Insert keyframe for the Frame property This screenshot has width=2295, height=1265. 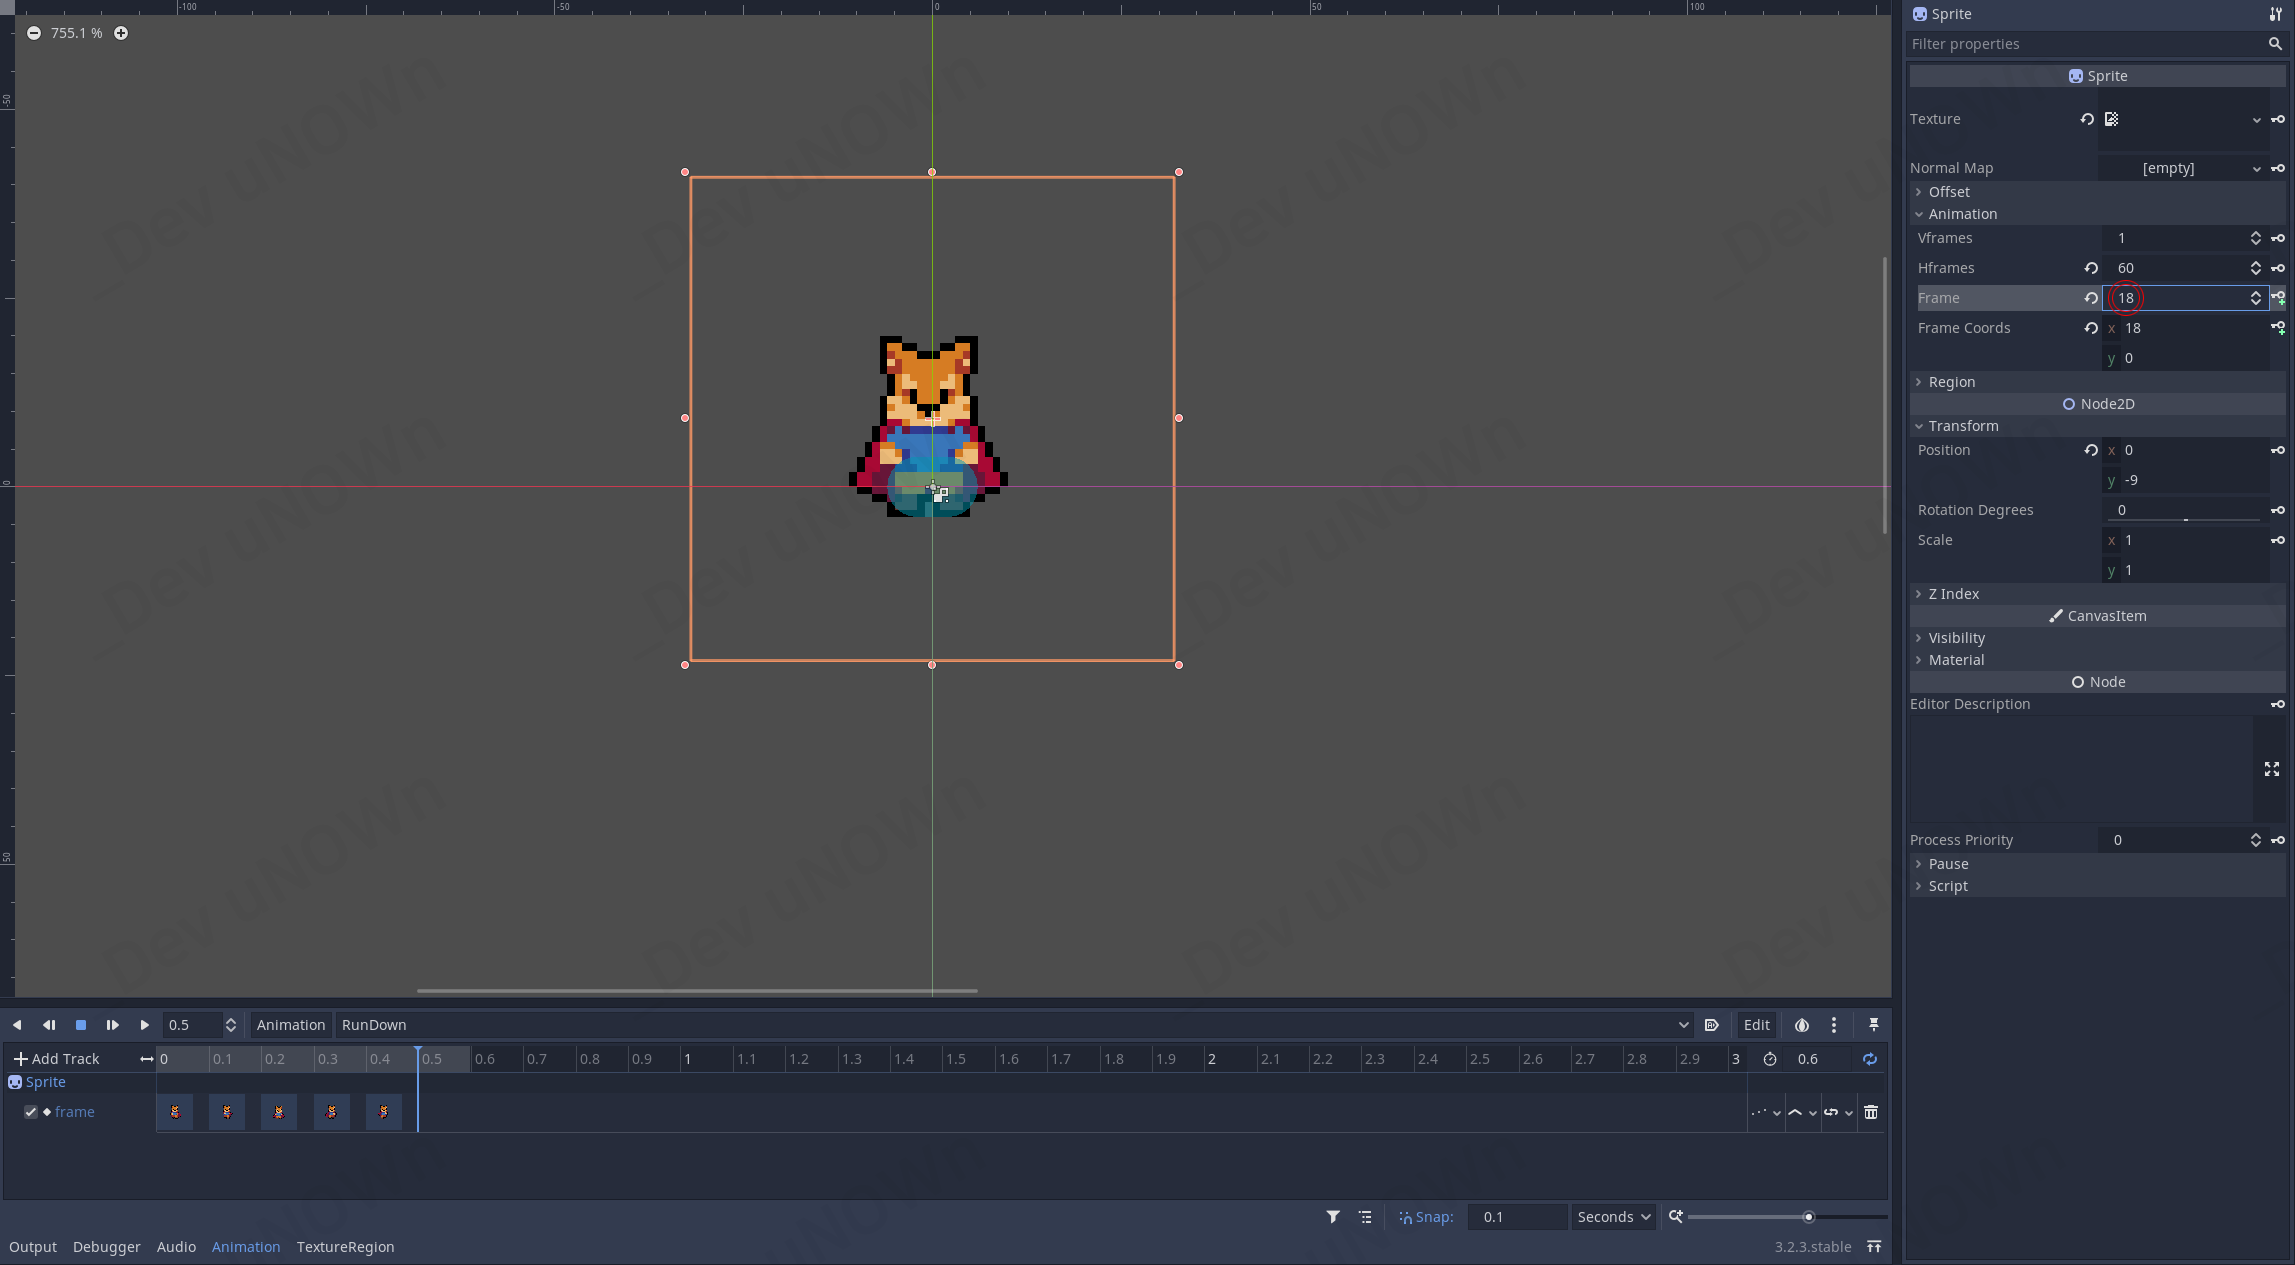pos(2278,298)
